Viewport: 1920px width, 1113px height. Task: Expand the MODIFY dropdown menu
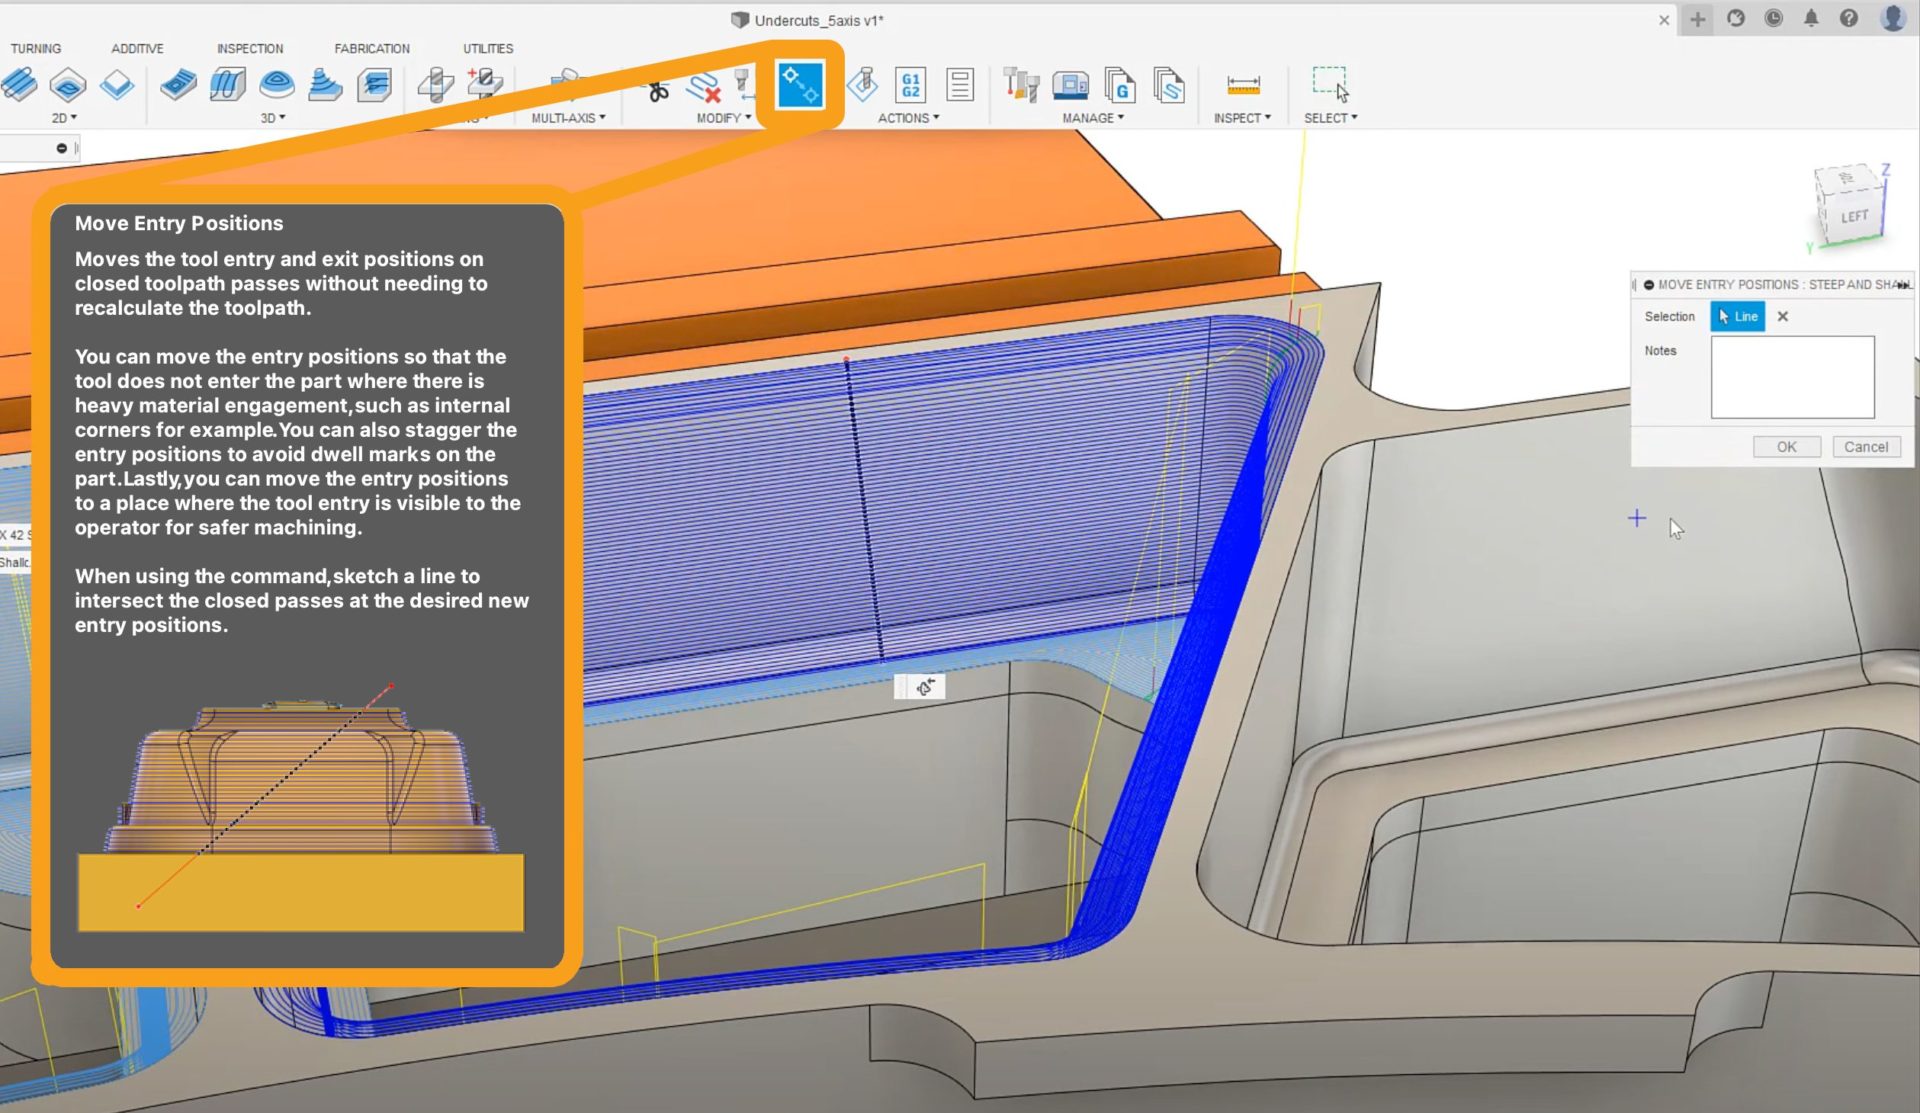tap(724, 118)
